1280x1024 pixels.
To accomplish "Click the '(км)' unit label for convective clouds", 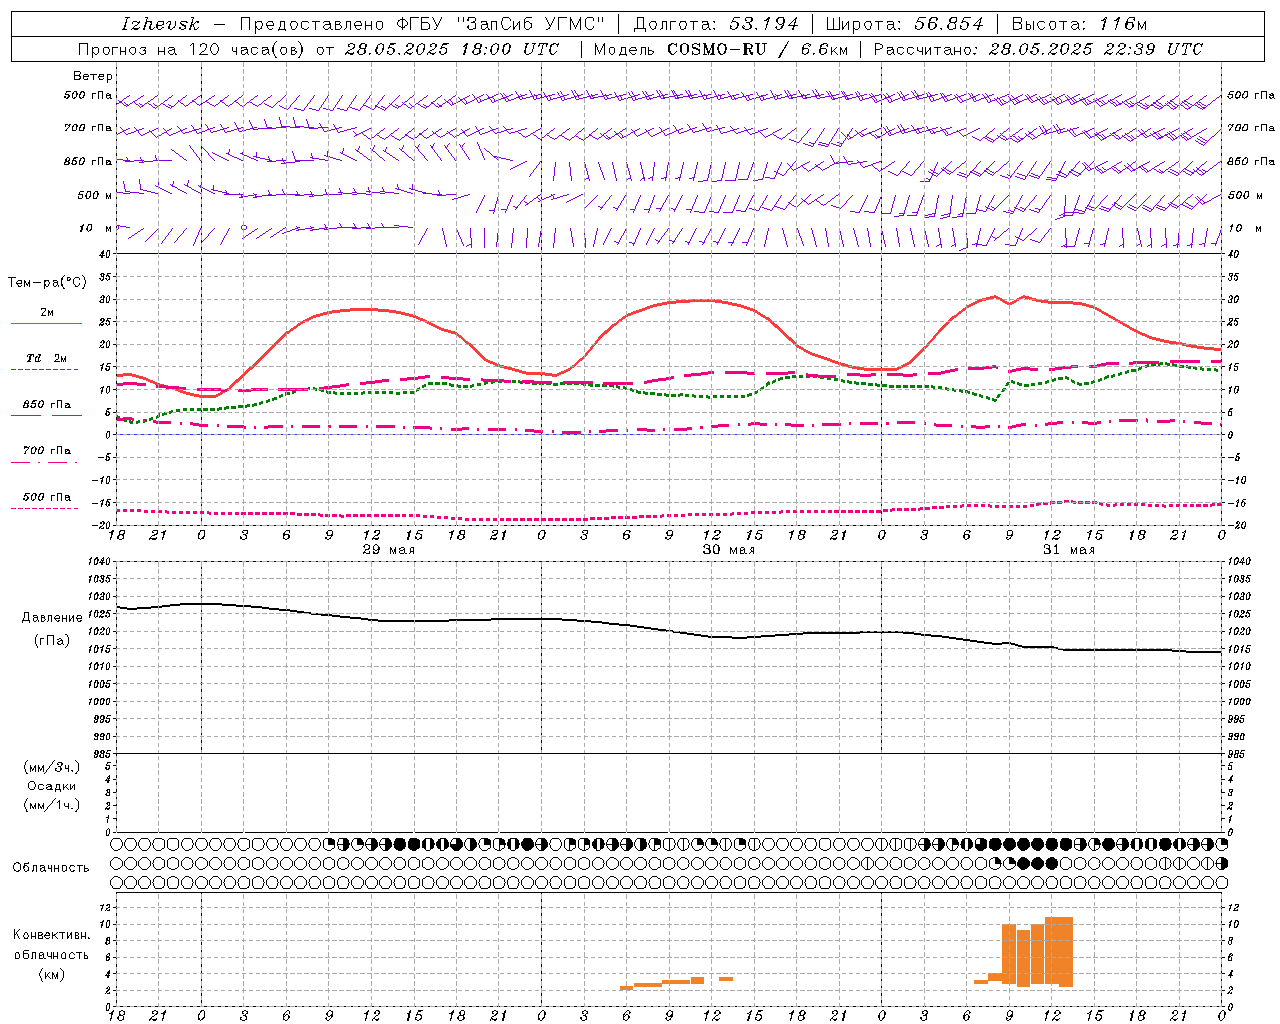I will 52,974.
